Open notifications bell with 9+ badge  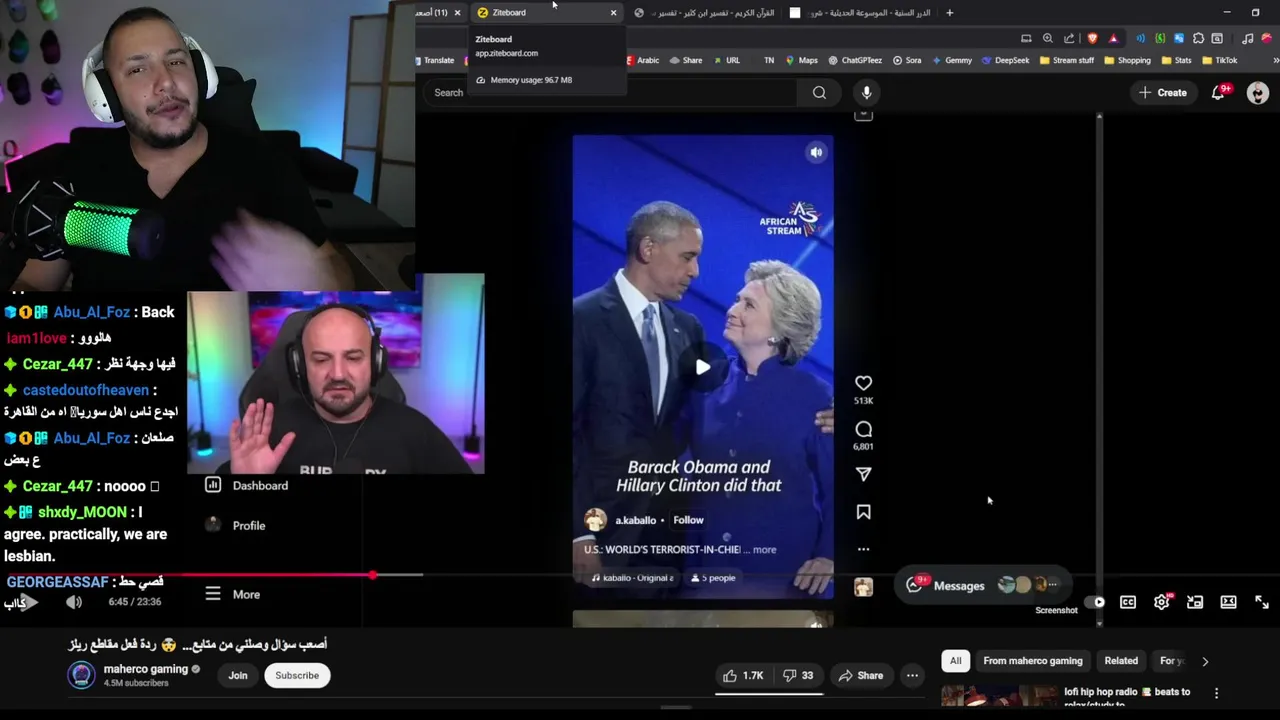tap(1220, 92)
